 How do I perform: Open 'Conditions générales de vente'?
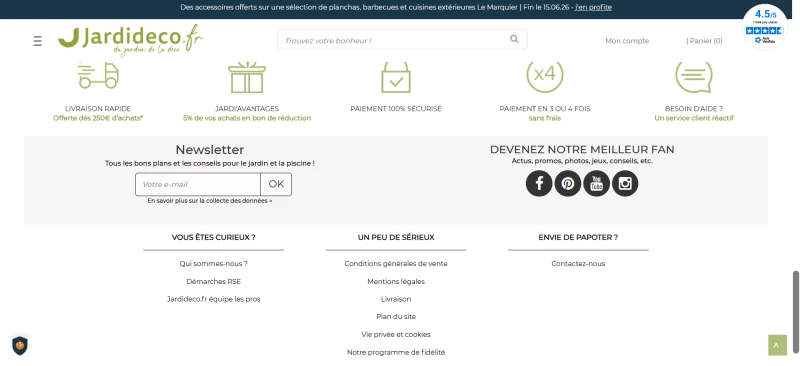pos(396,263)
